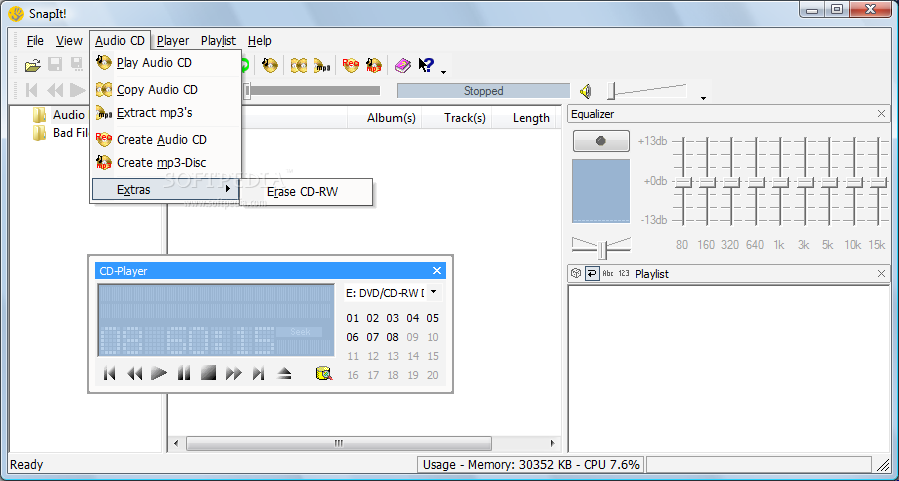The image size is (899, 481).
Task: Open the Help menu
Action: coord(259,41)
